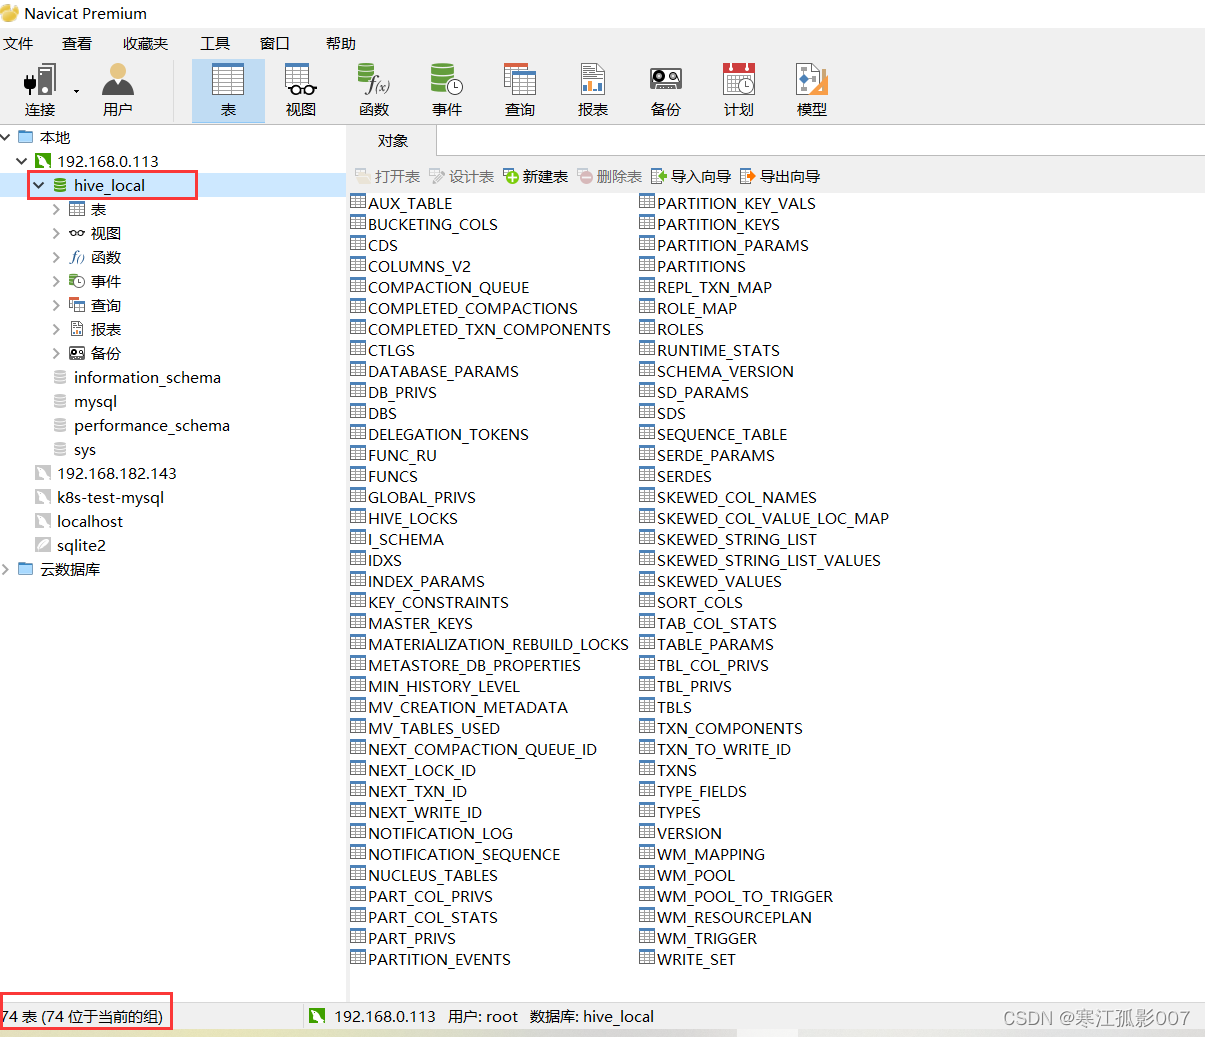
Task: Select the TABLE_PARAMS table
Action: 715,644
